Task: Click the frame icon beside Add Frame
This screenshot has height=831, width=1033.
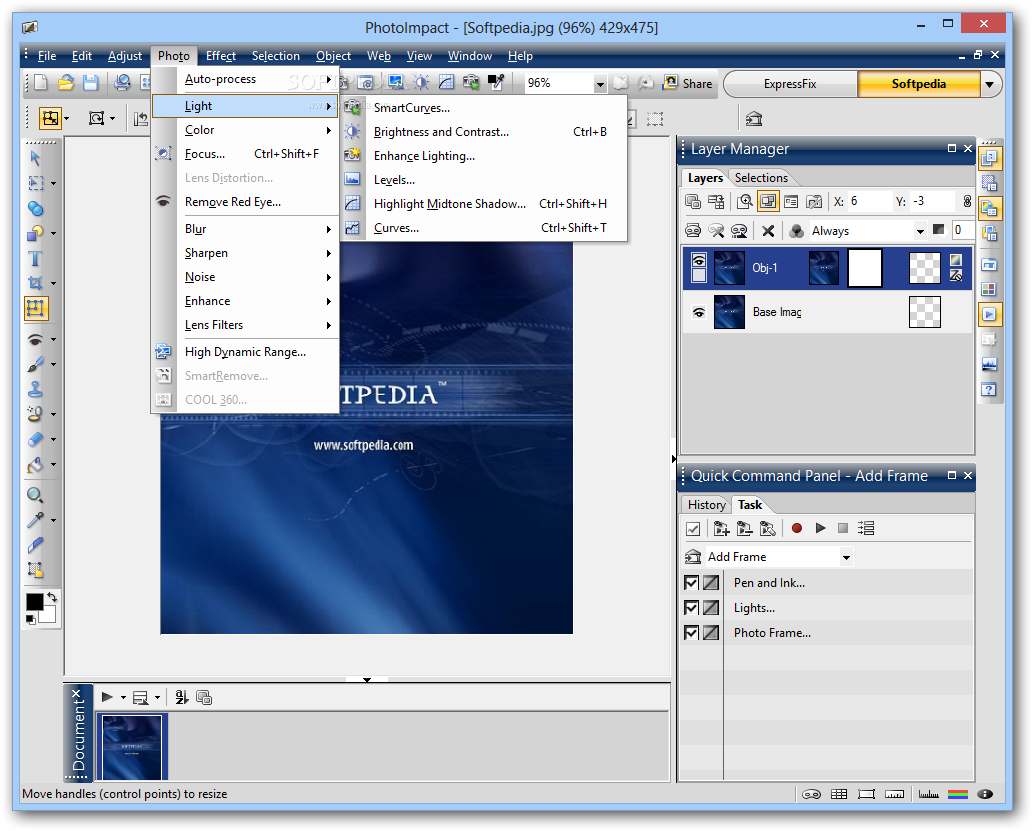Action: [x=692, y=557]
